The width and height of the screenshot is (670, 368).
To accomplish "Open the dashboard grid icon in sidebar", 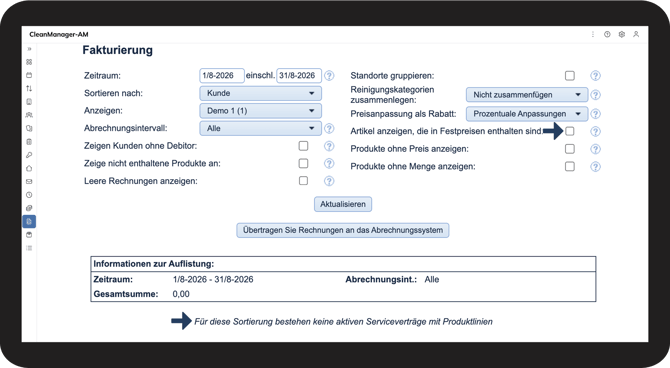I will [29, 62].
